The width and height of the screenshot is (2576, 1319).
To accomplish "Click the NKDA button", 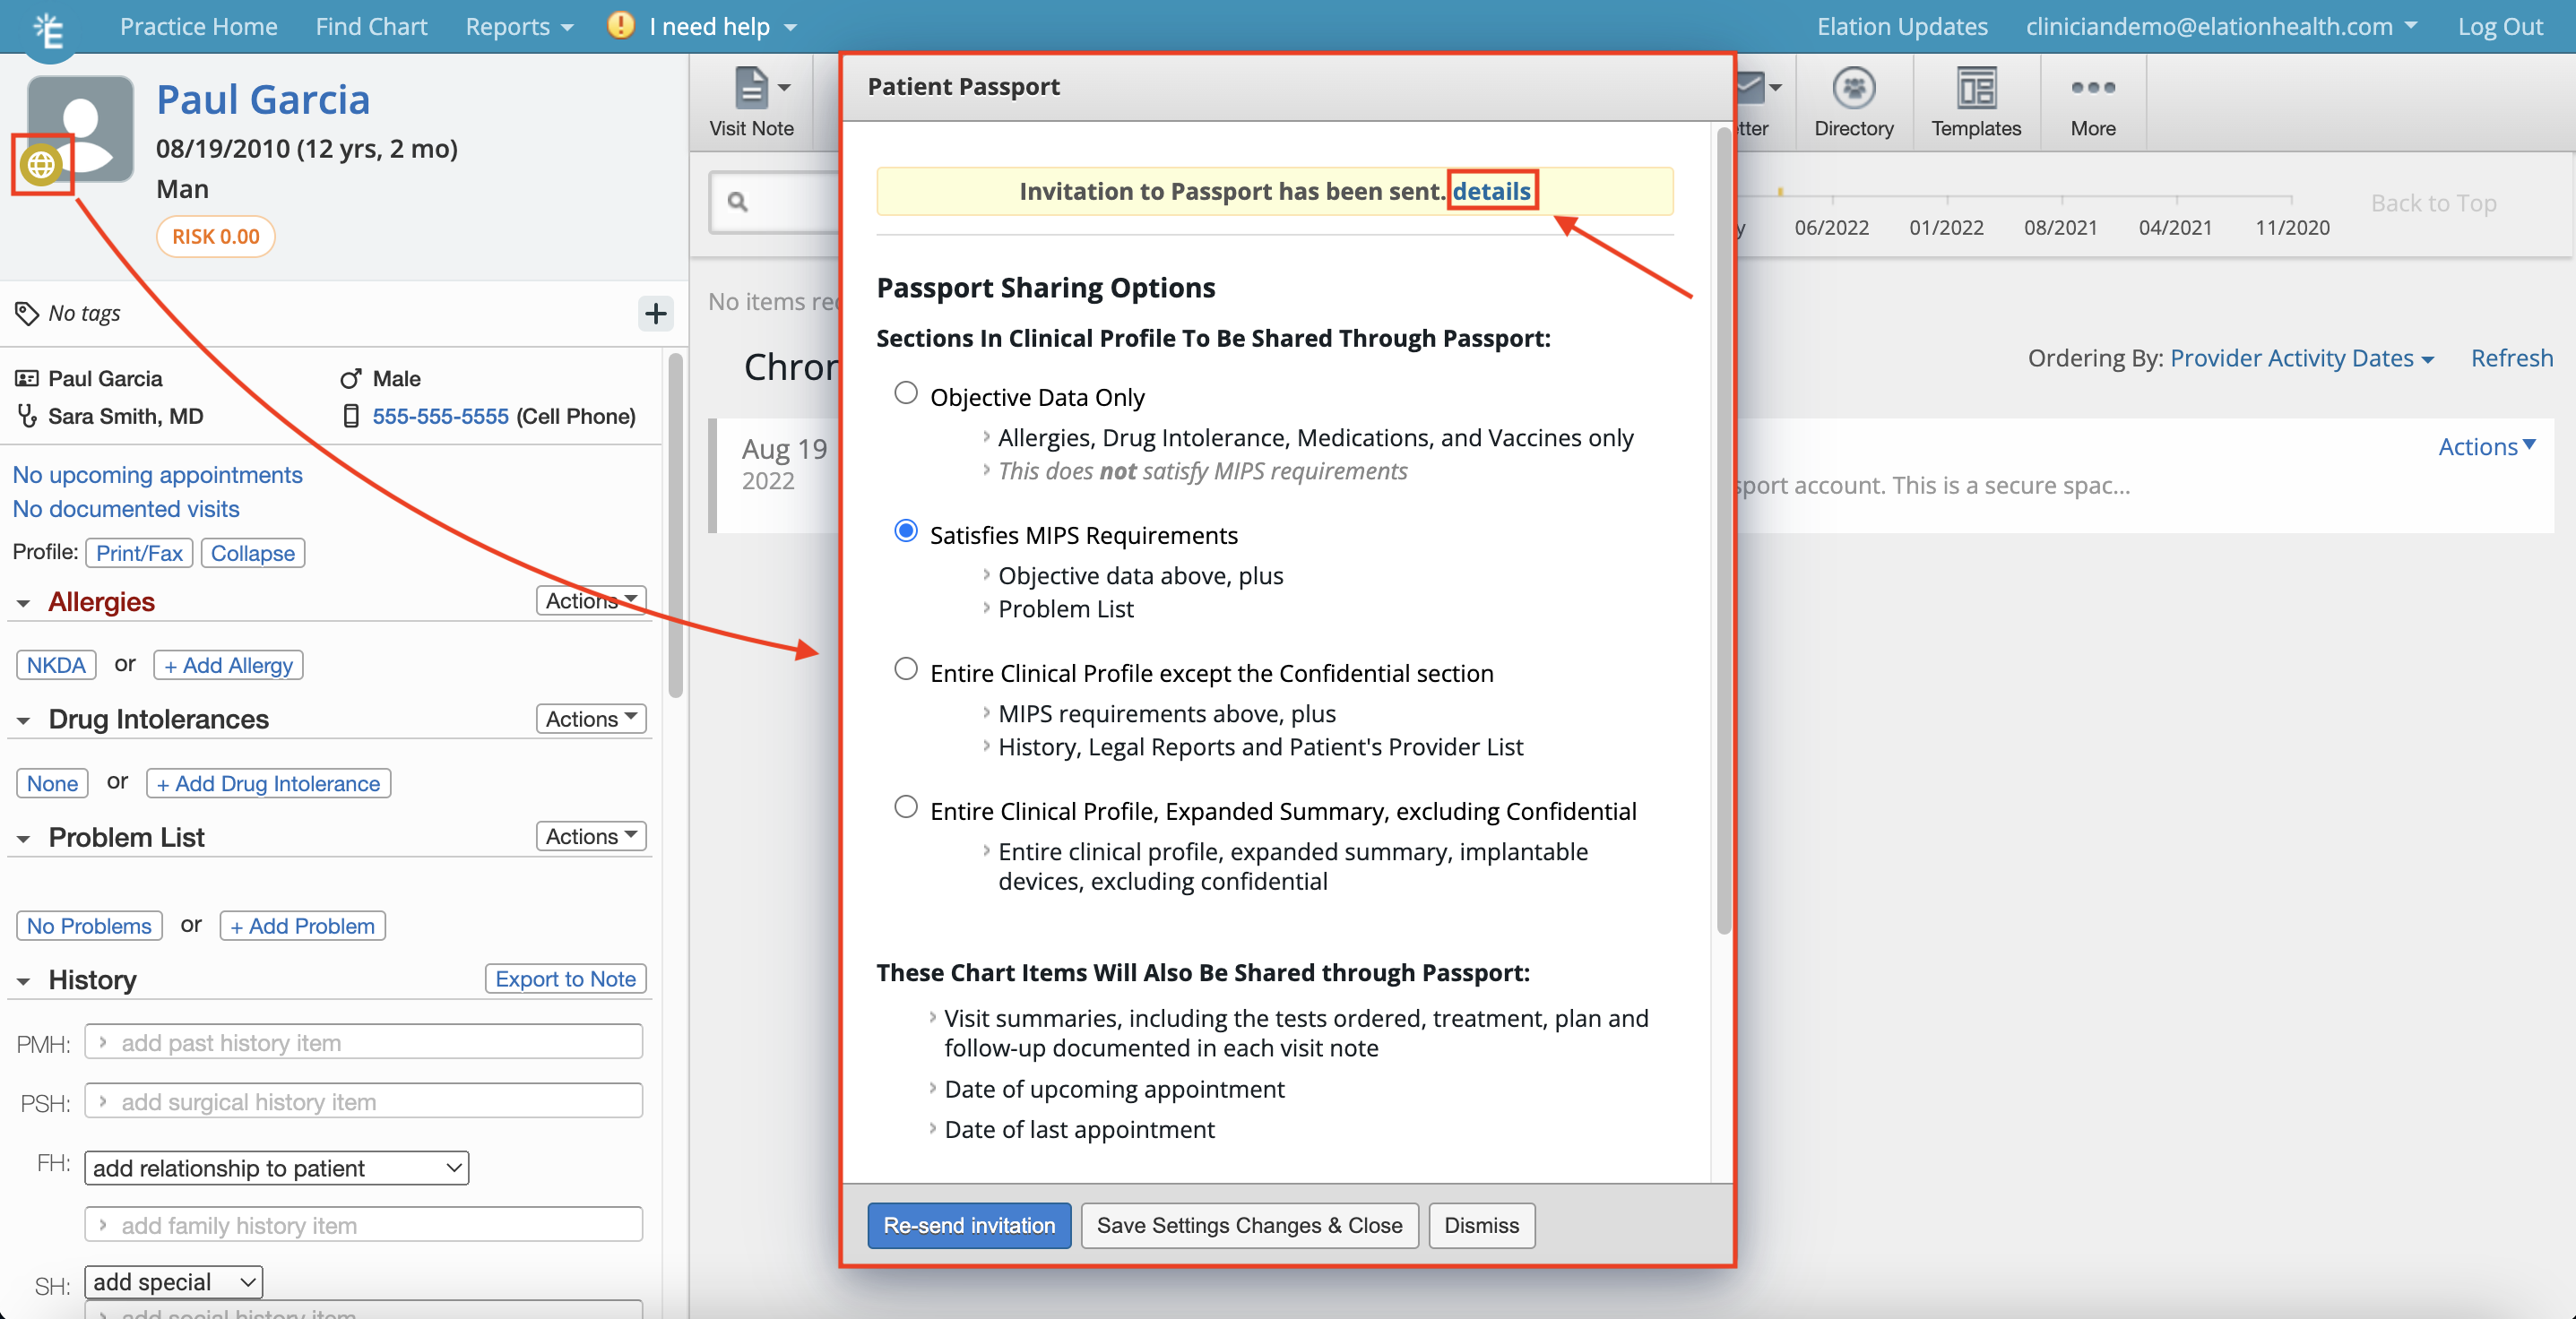I will 56,665.
